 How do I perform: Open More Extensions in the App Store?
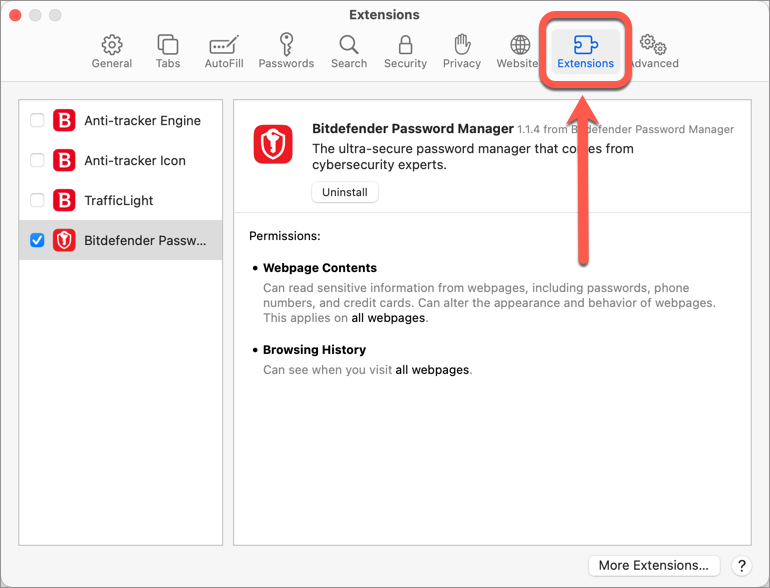click(654, 565)
